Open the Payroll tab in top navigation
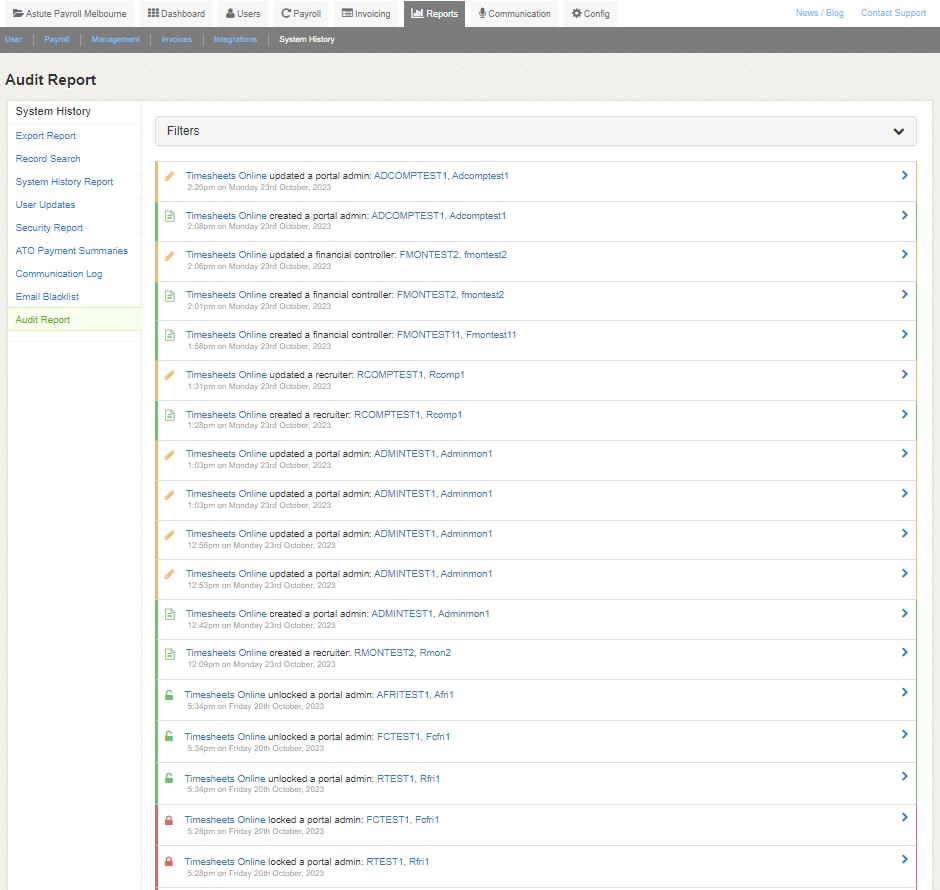The image size is (940, 890). pyautogui.click(x=301, y=14)
